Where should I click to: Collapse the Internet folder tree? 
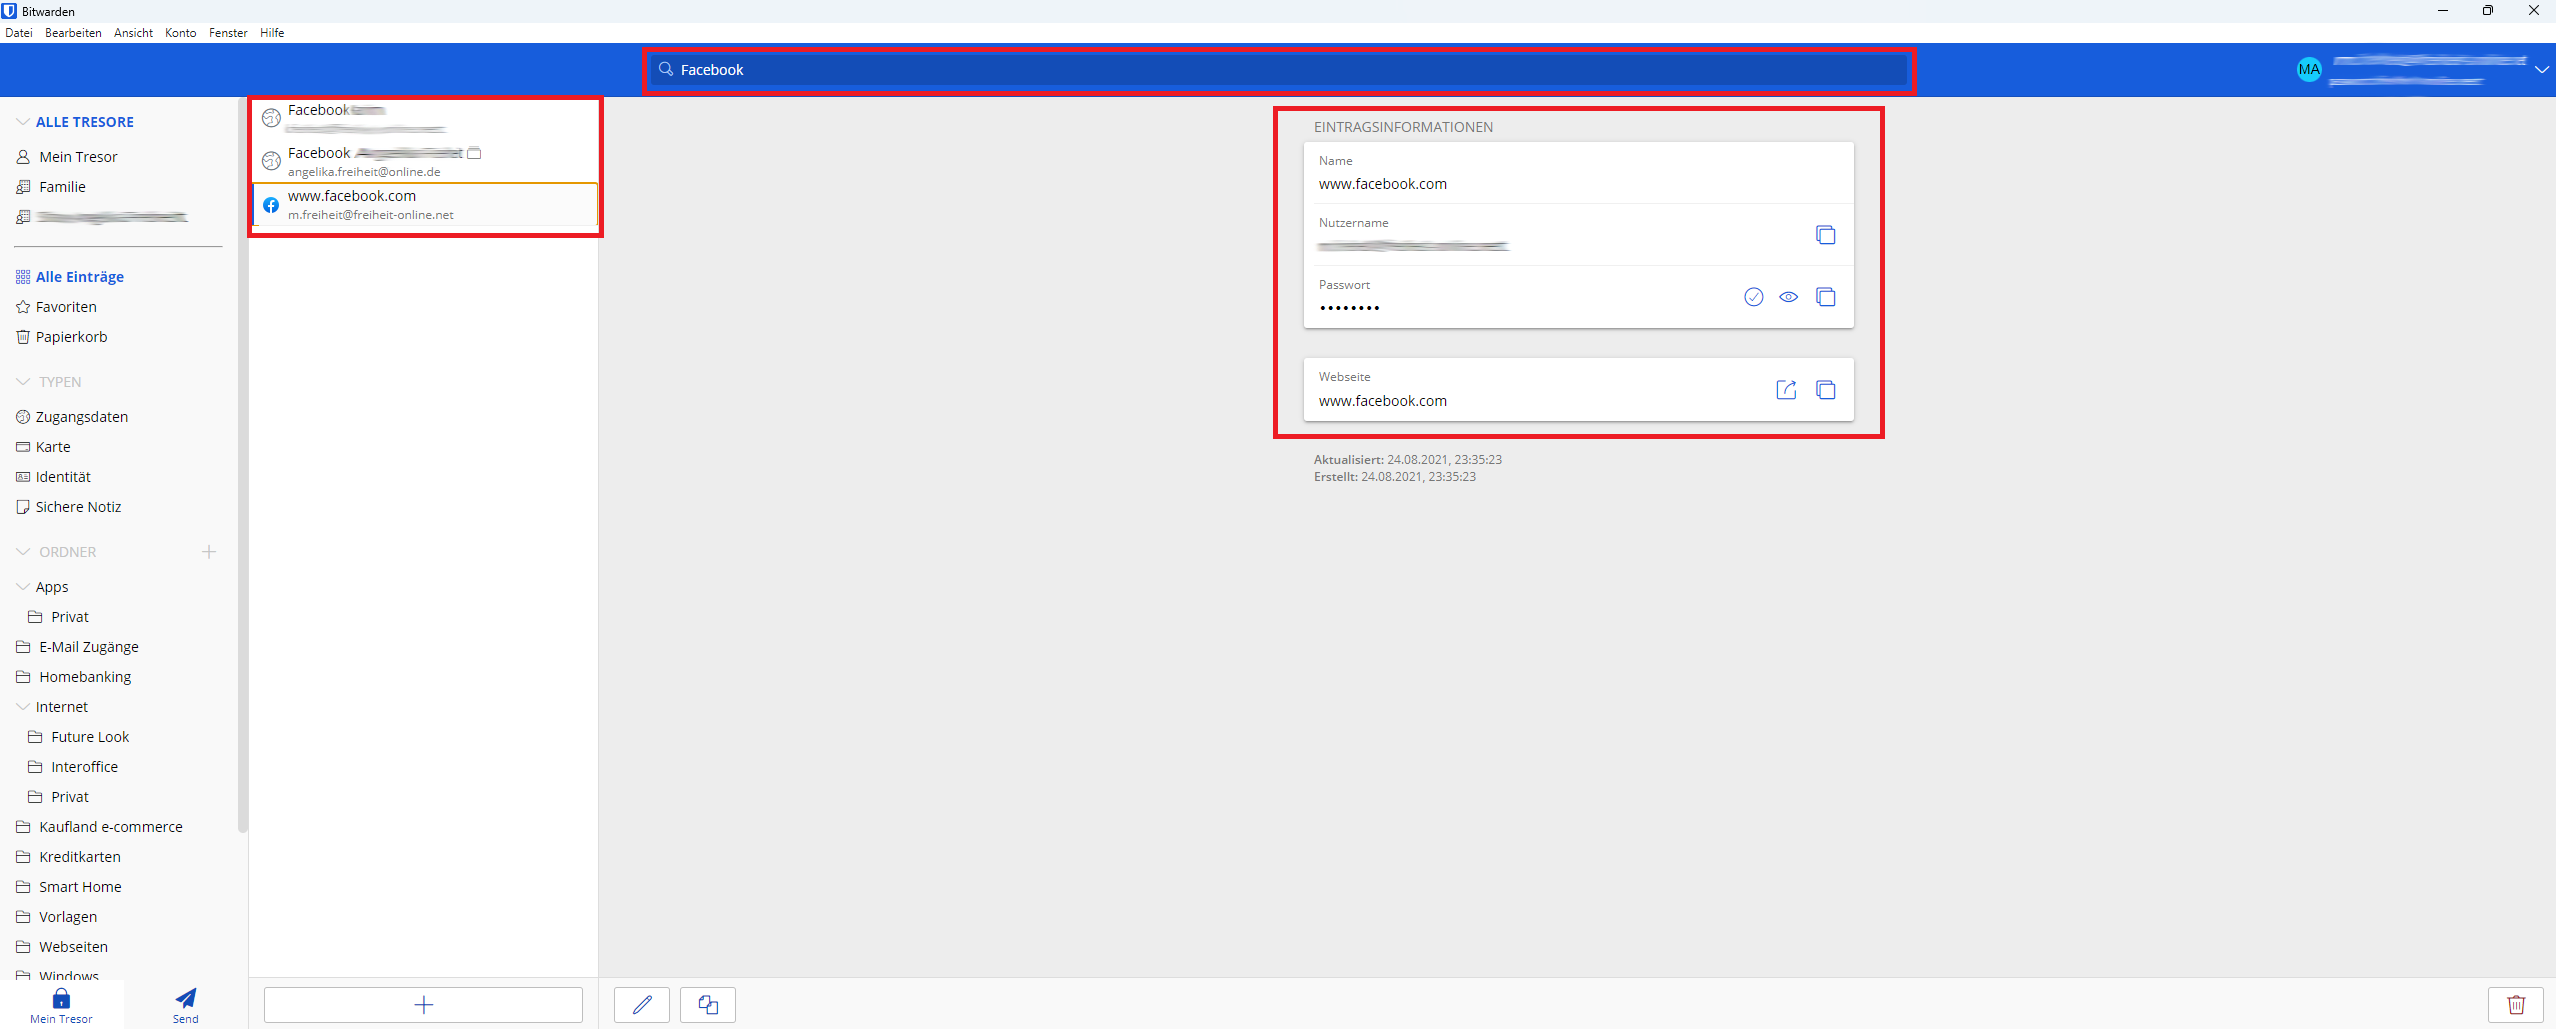click(23, 707)
